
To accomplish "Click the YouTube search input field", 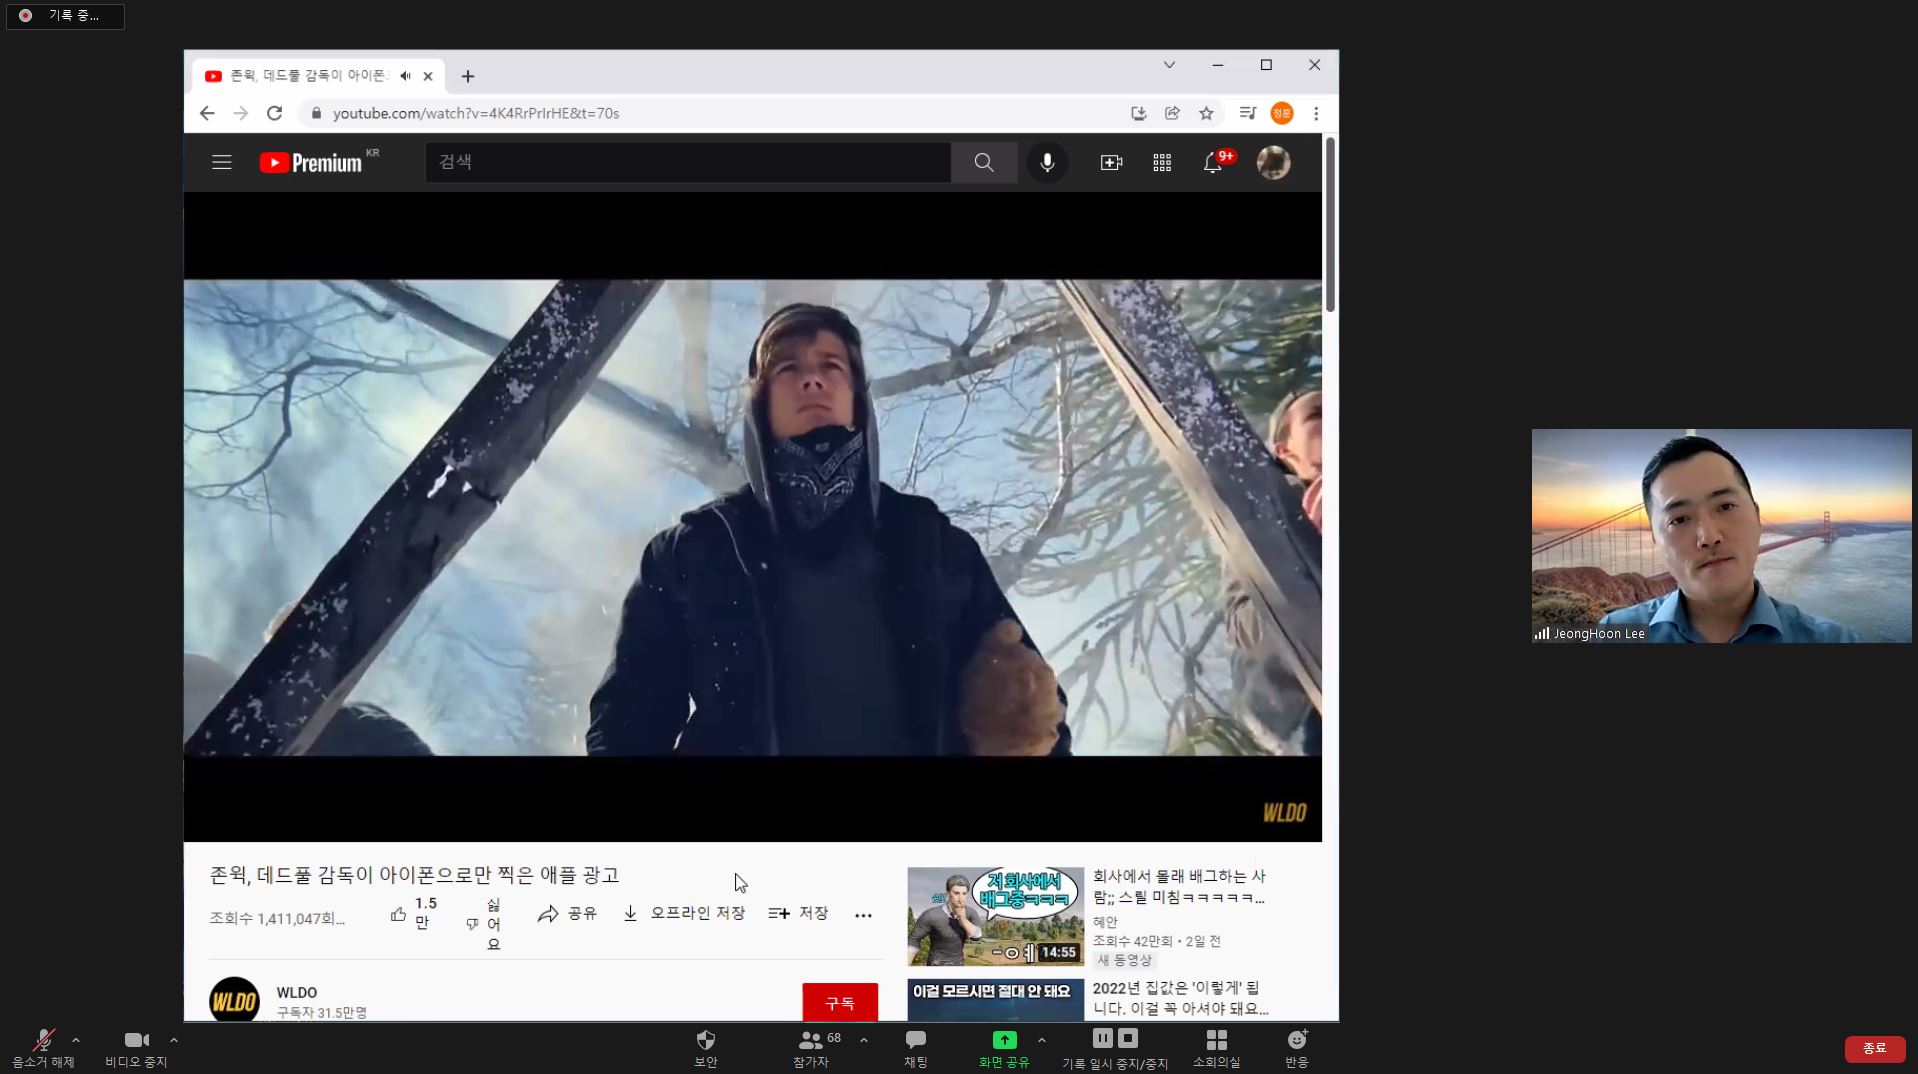I will point(688,162).
